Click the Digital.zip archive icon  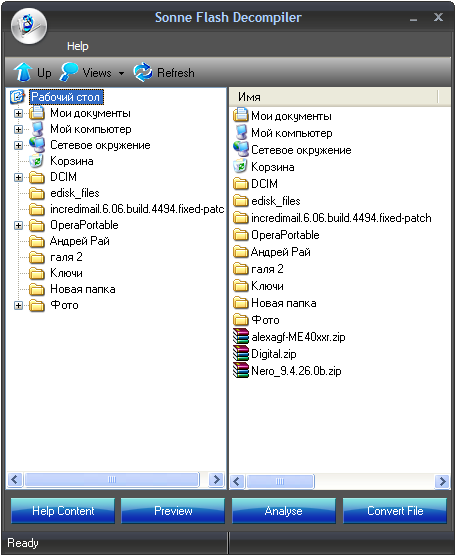tap(241, 354)
